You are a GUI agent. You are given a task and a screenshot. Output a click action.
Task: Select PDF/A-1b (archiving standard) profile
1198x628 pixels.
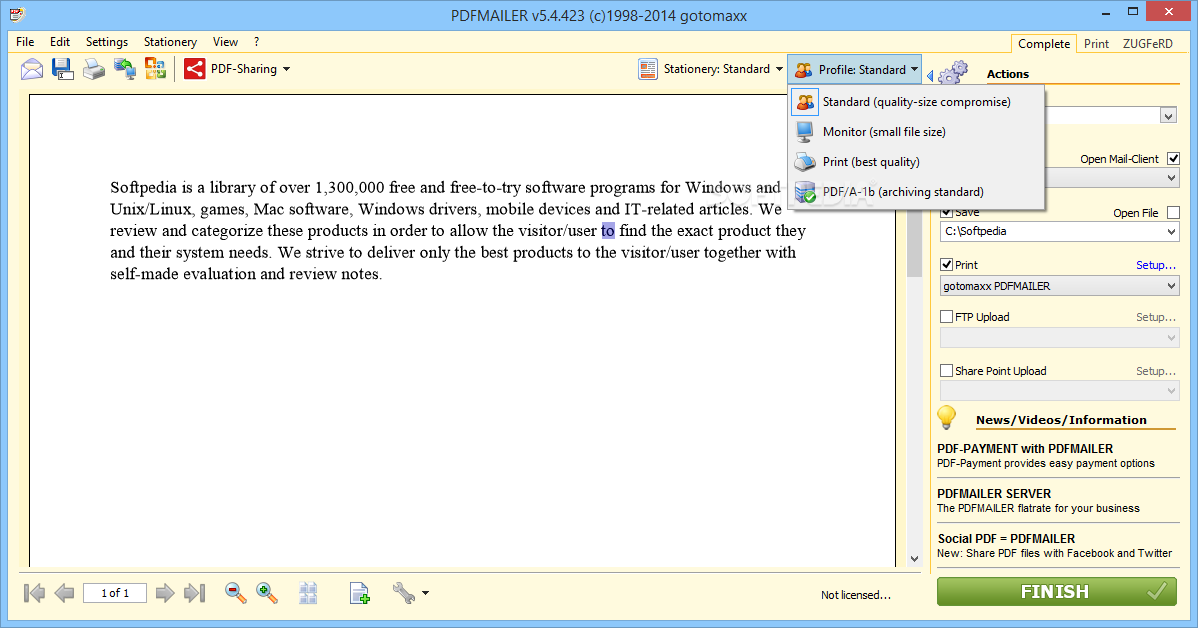[x=916, y=192]
